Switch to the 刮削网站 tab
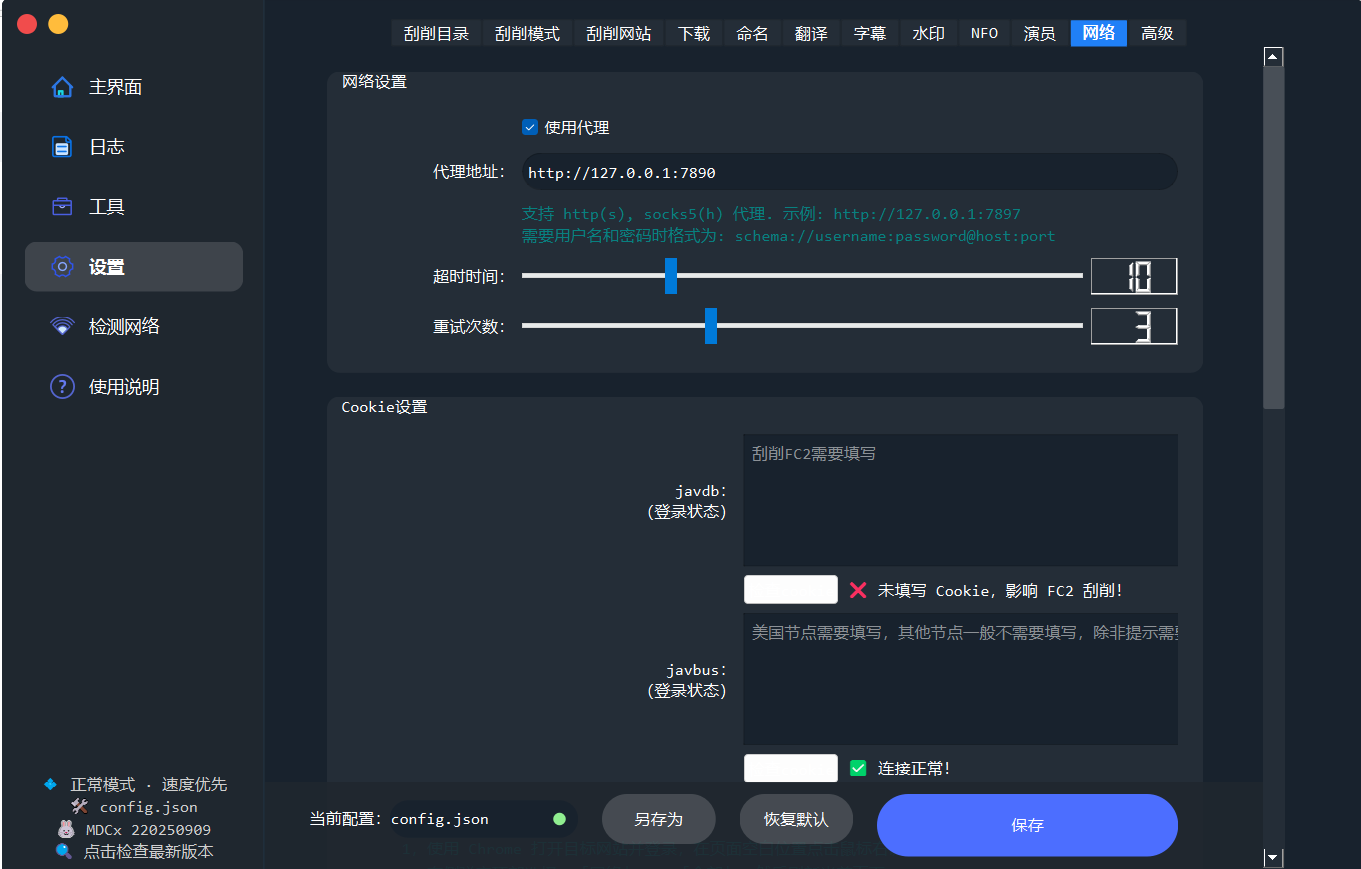 [618, 33]
